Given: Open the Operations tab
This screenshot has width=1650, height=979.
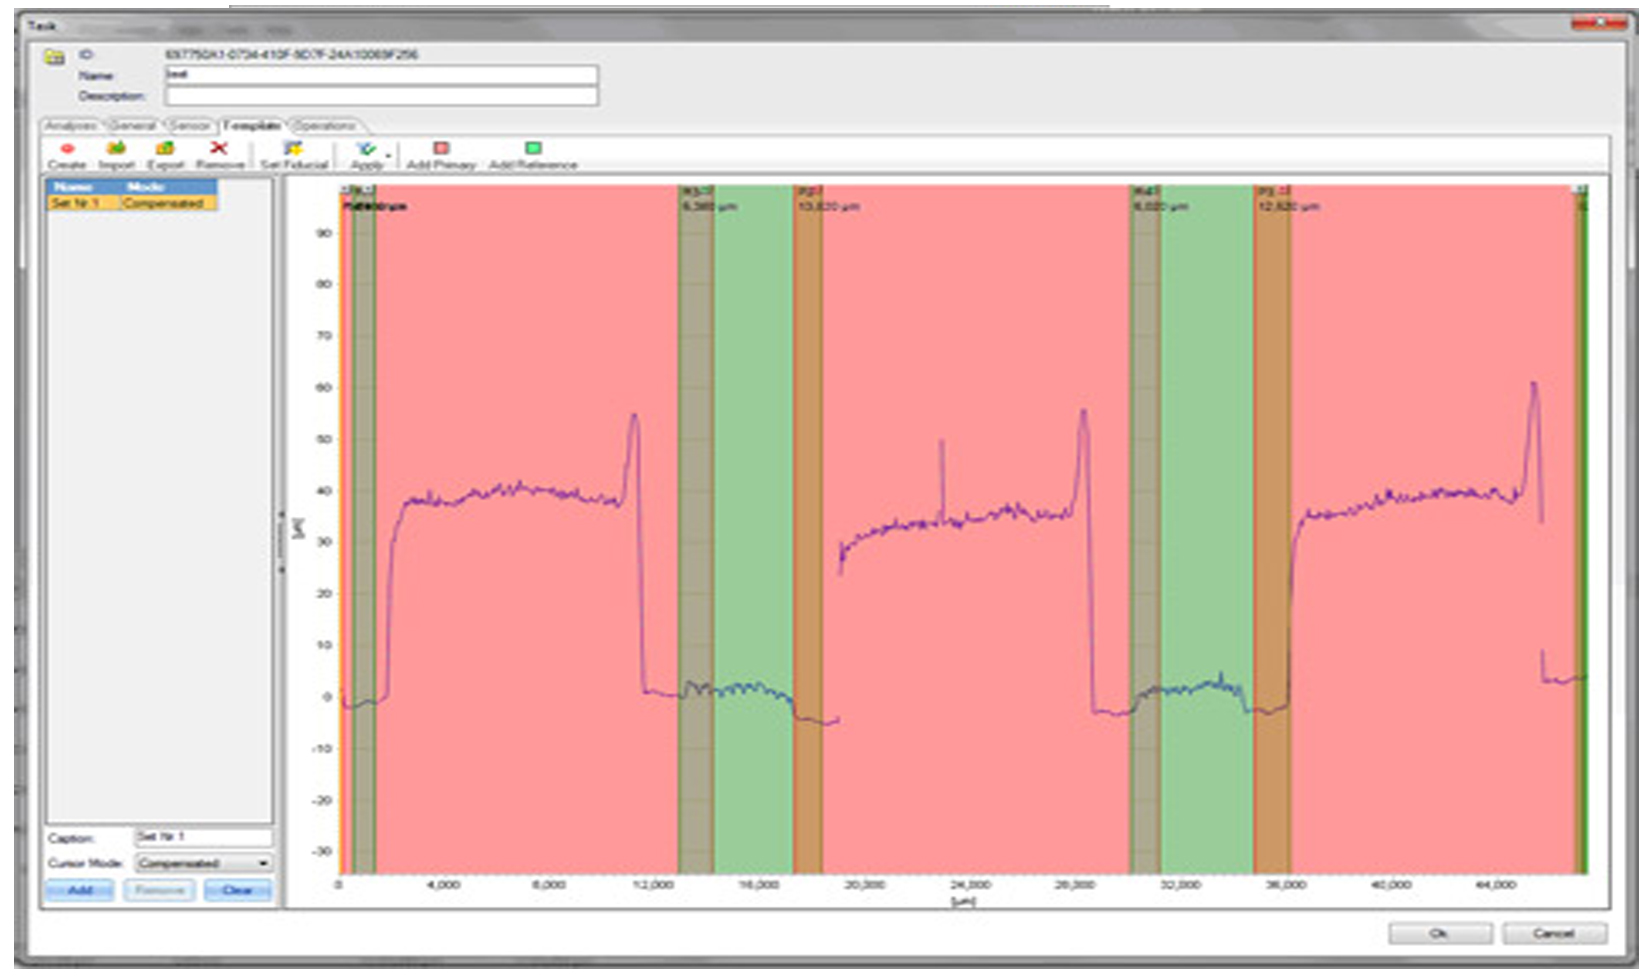Looking at the screenshot, I should tap(325, 126).
